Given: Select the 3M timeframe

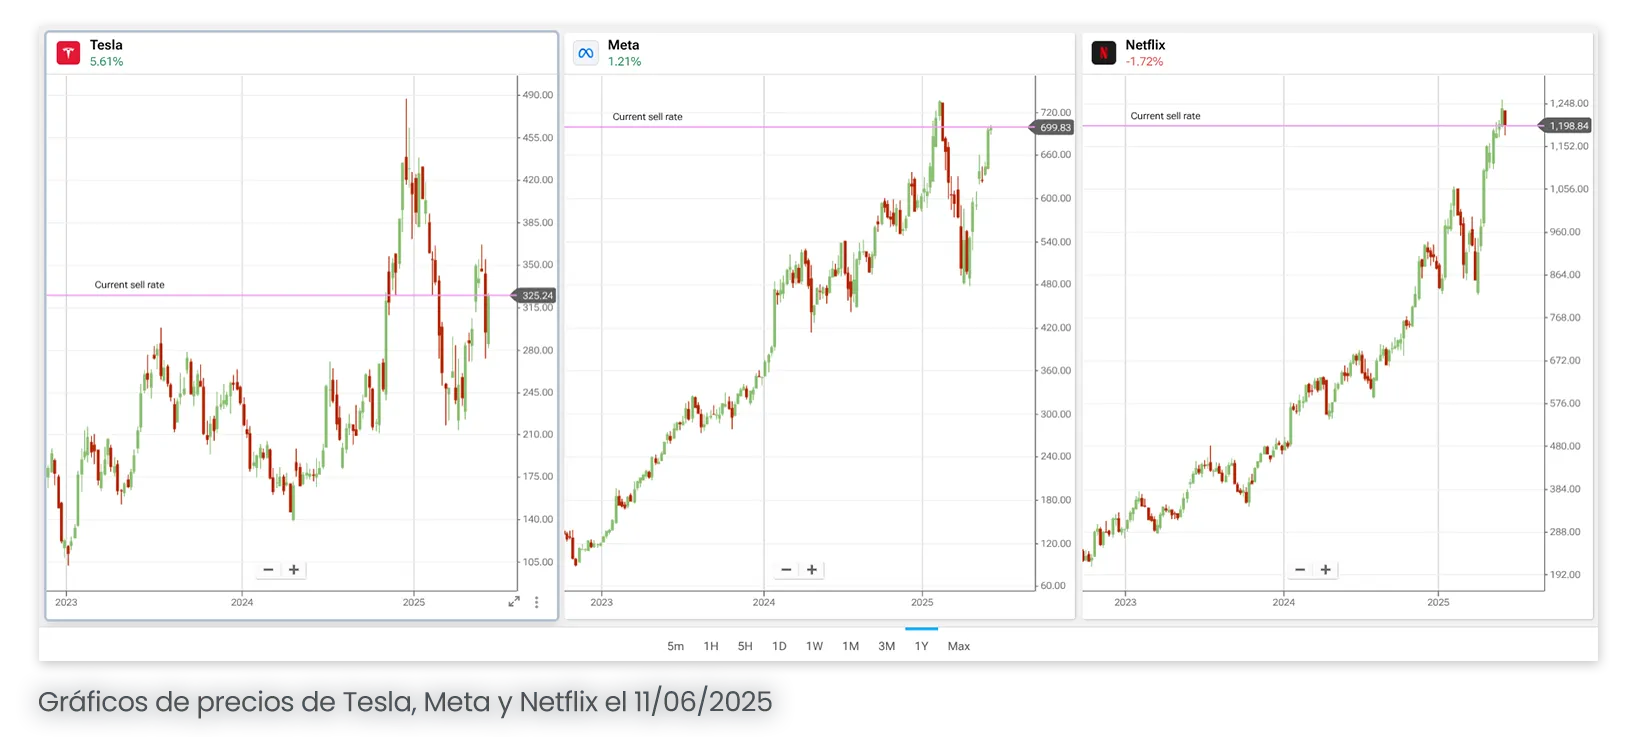Looking at the screenshot, I should [x=887, y=646].
